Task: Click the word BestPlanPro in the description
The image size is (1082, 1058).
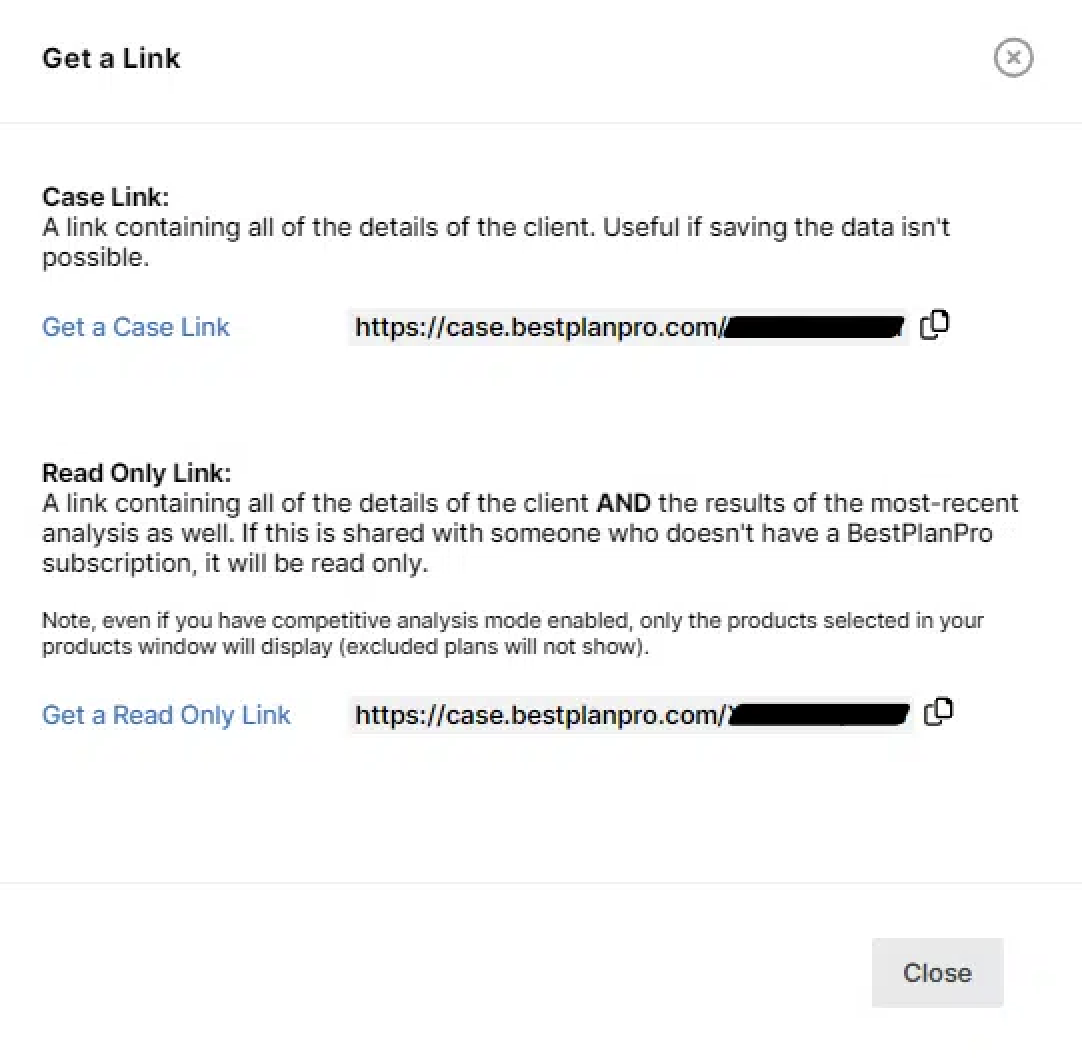Action: (919, 533)
